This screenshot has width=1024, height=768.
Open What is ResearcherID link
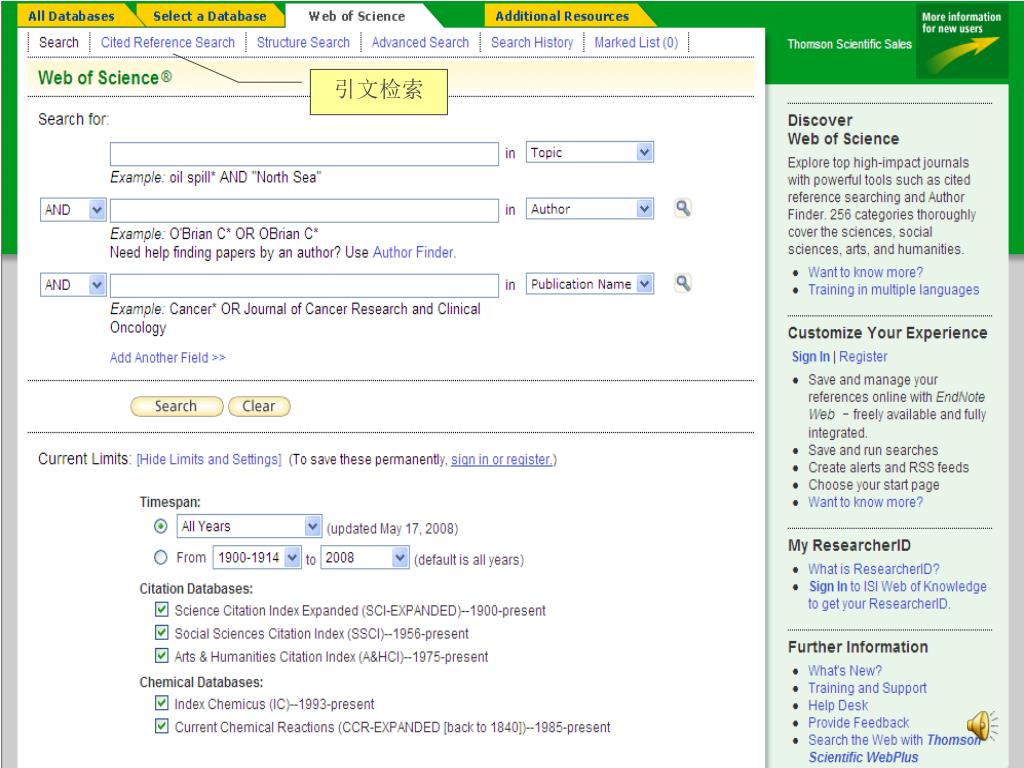point(874,569)
